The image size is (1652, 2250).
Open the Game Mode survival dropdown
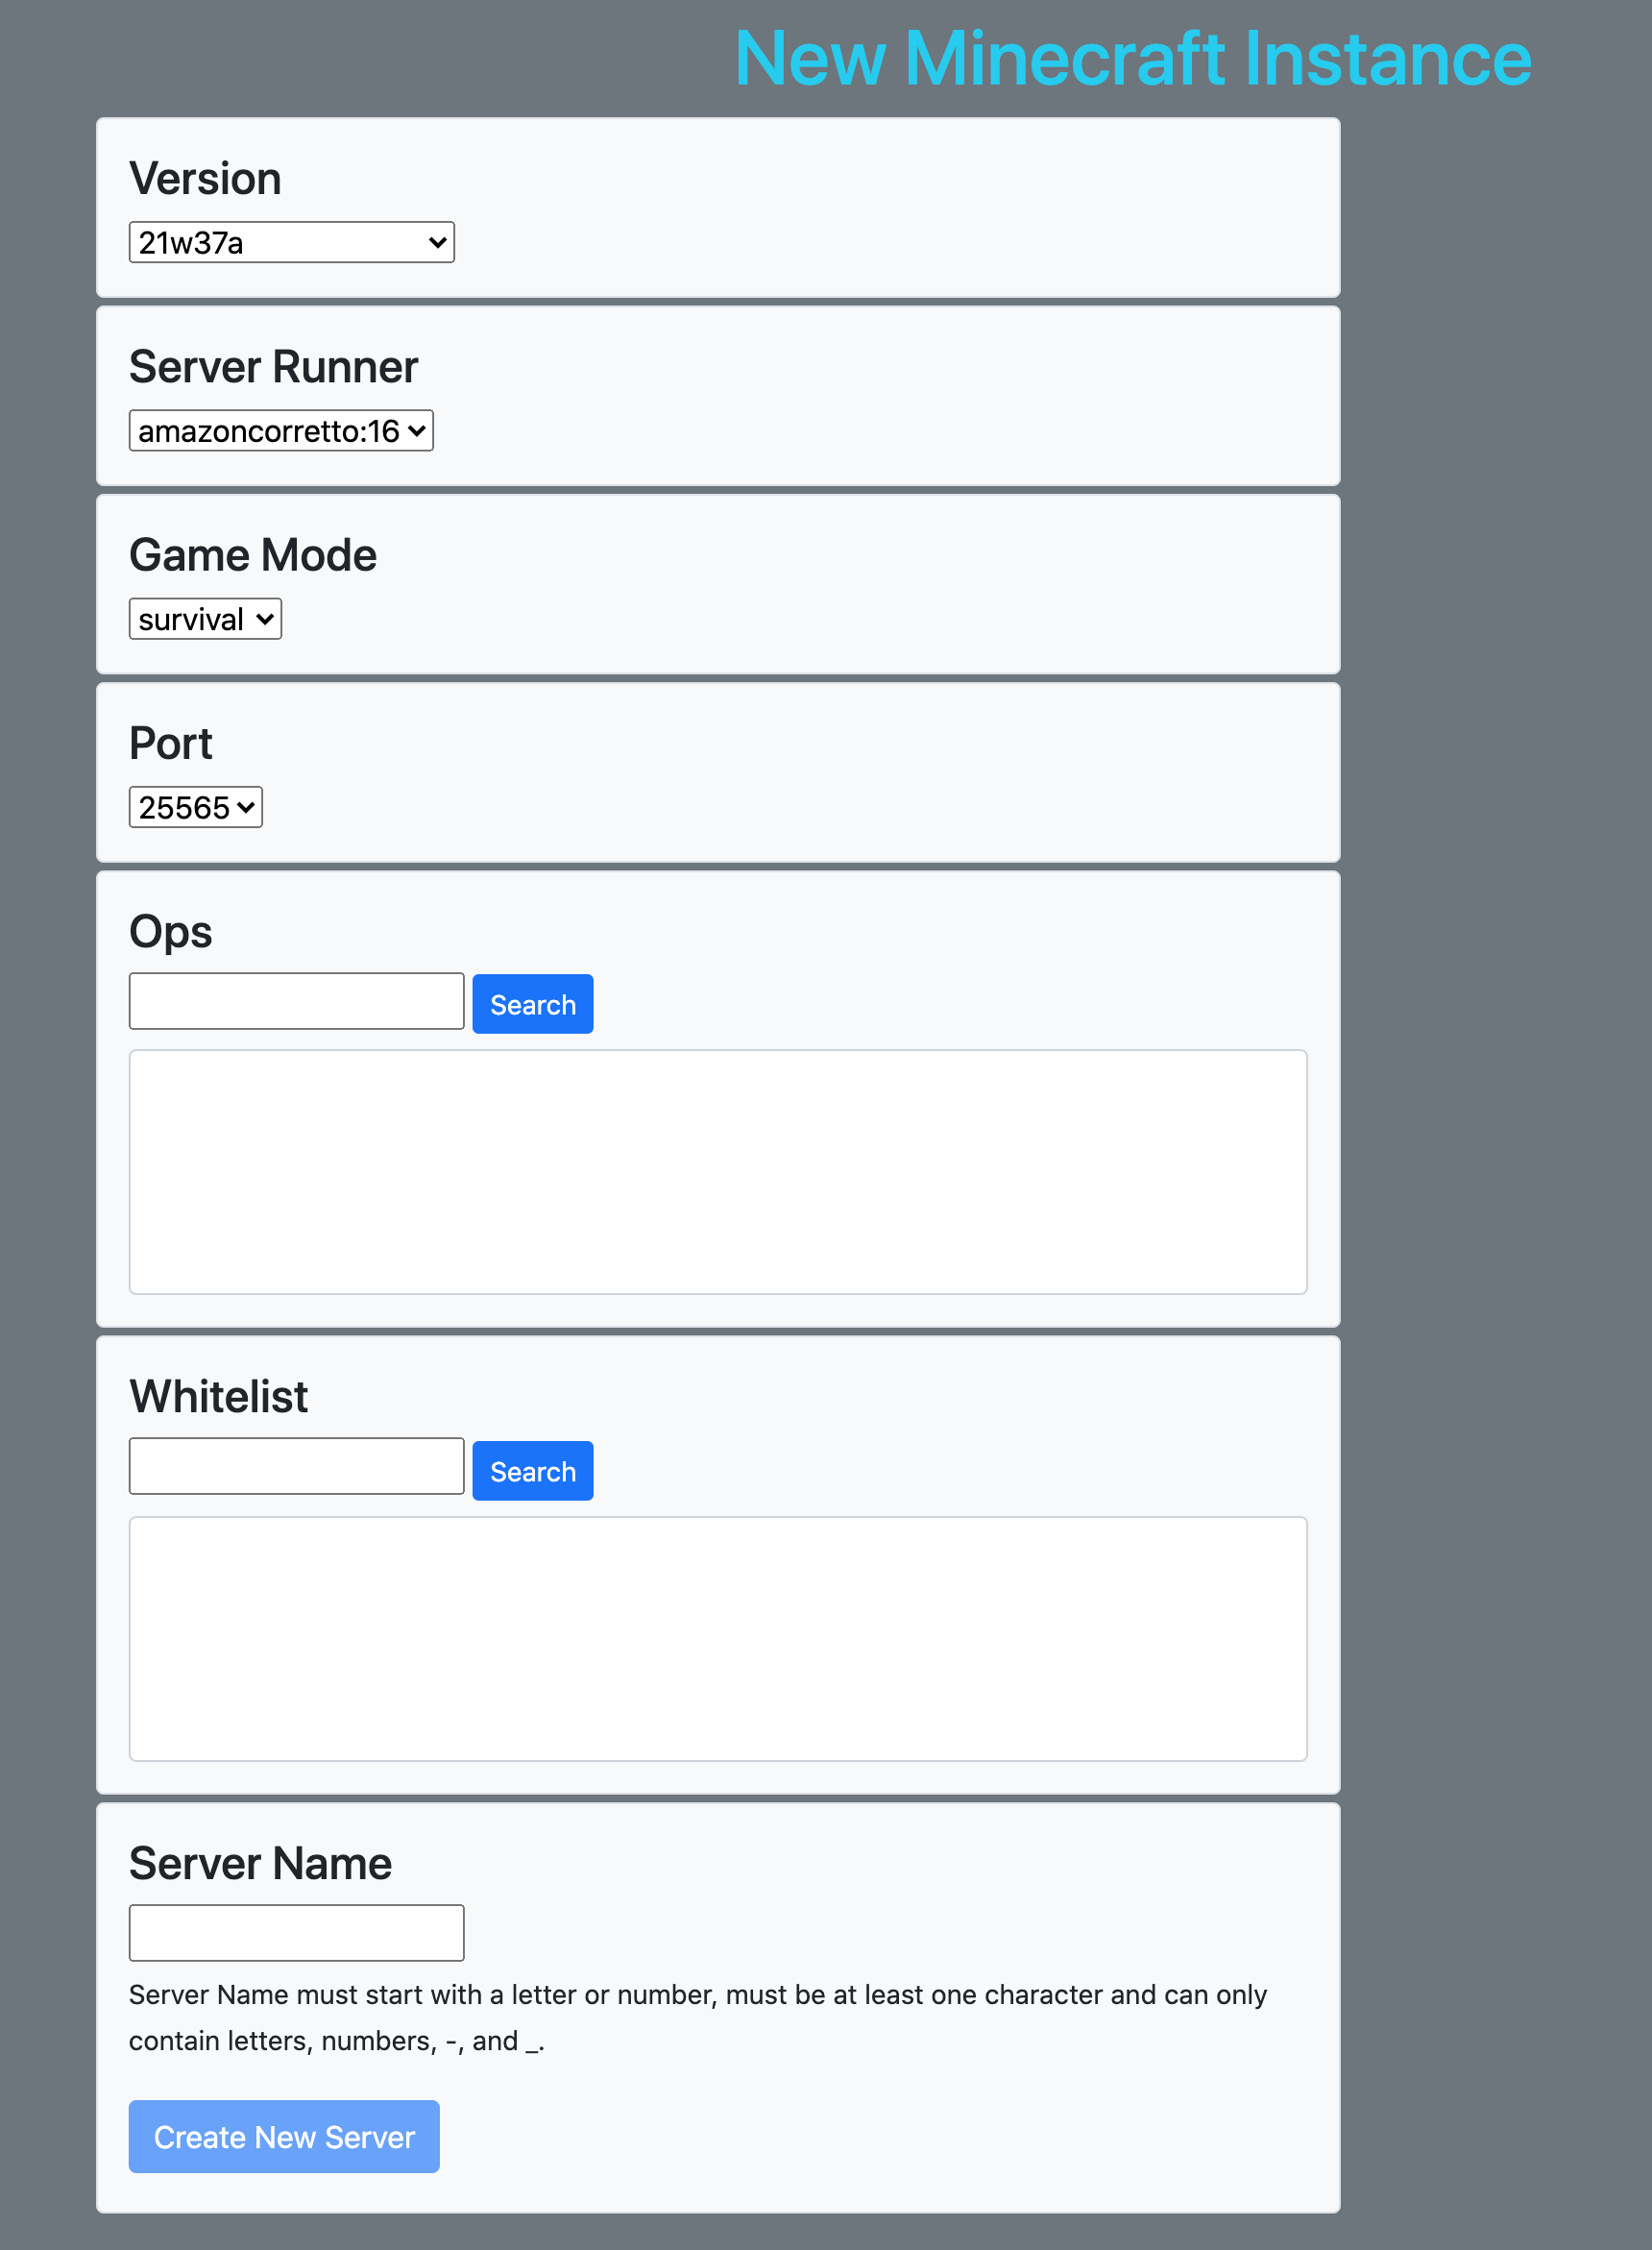click(x=205, y=619)
